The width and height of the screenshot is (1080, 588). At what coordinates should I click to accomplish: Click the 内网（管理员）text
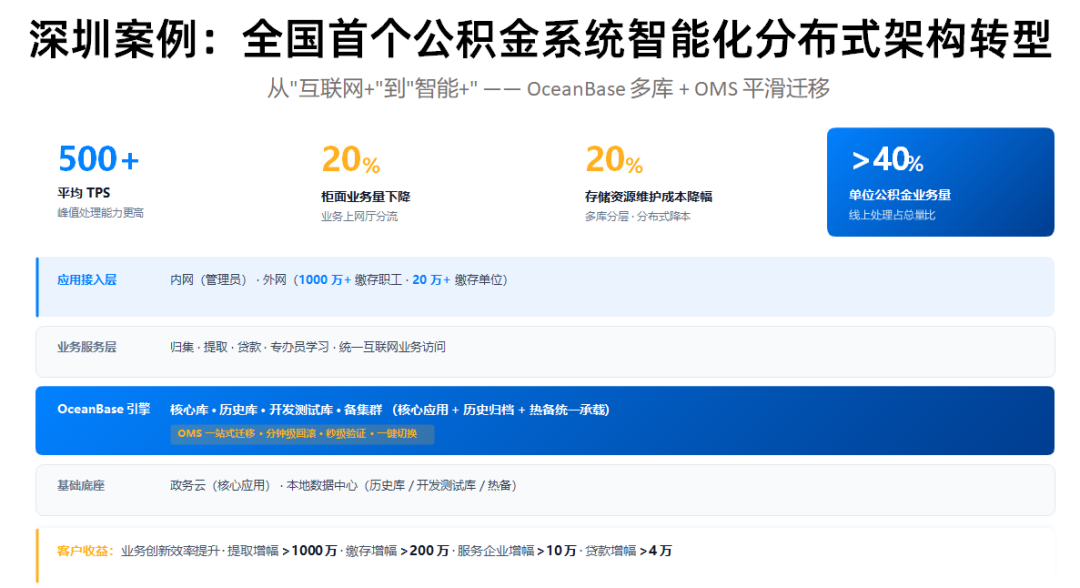pyautogui.click(x=209, y=280)
